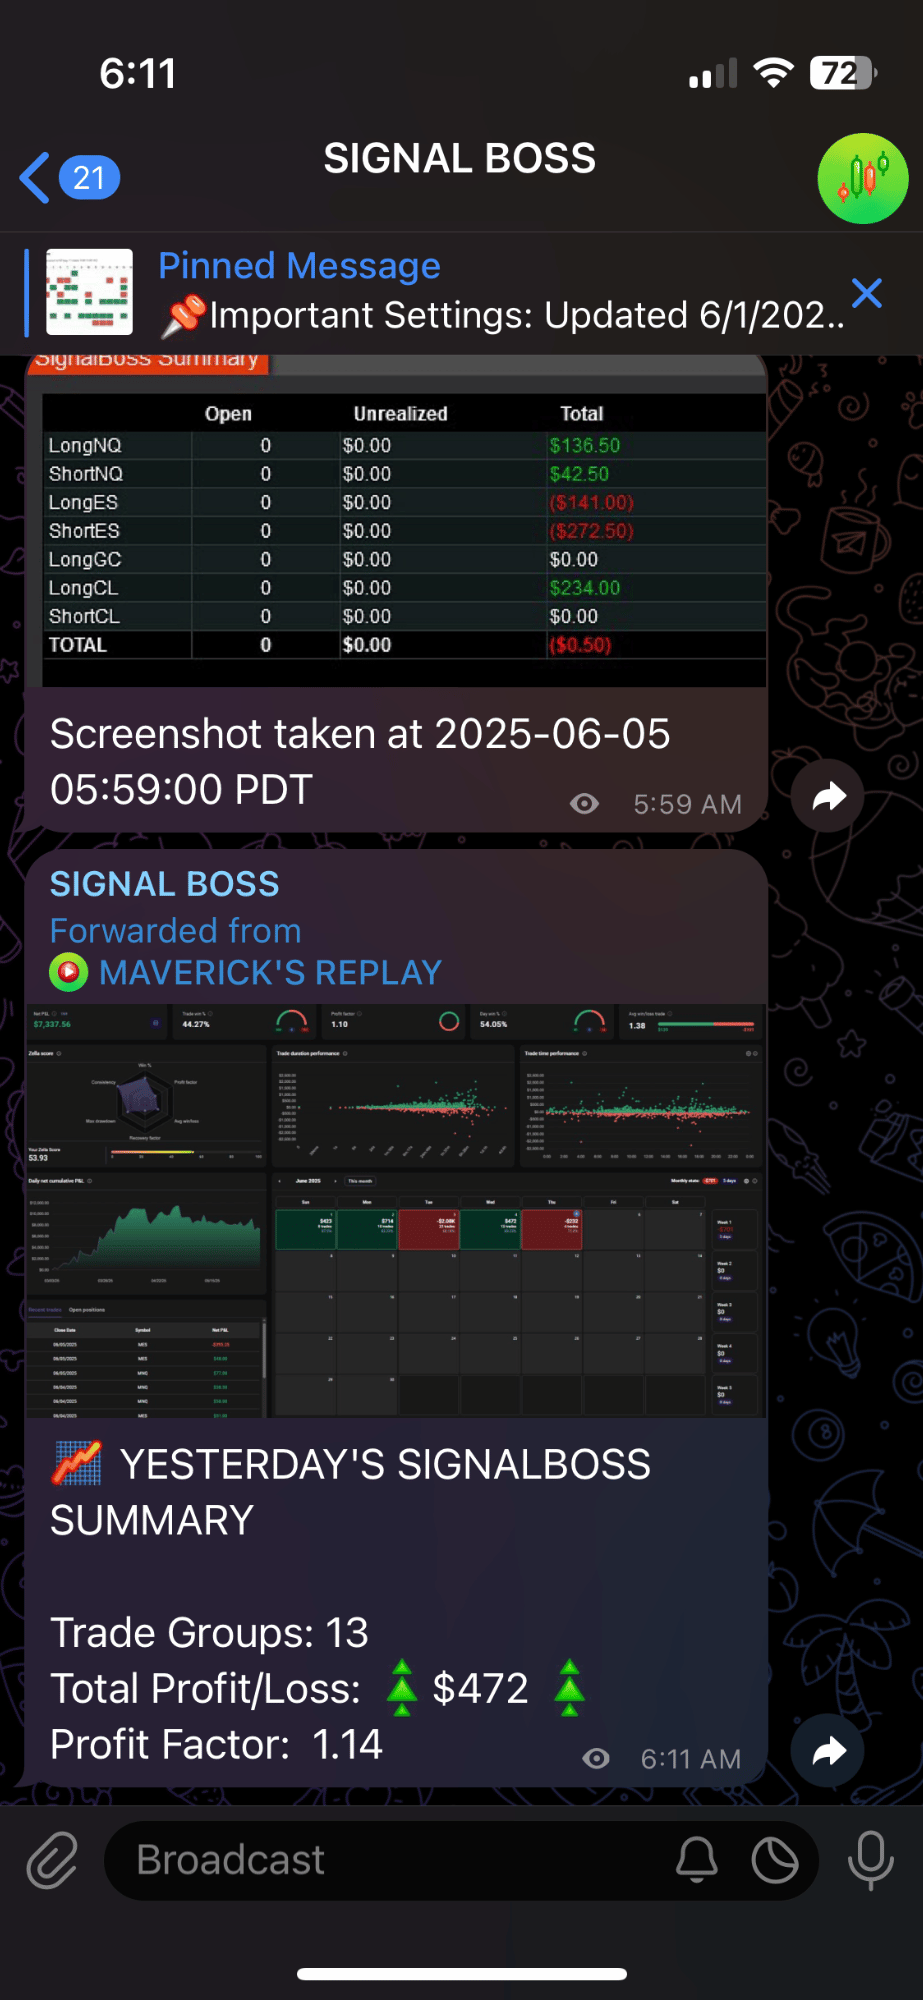Close the pinned message banner
The width and height of the screenshot is (923, 2000).
pos(867,293)
